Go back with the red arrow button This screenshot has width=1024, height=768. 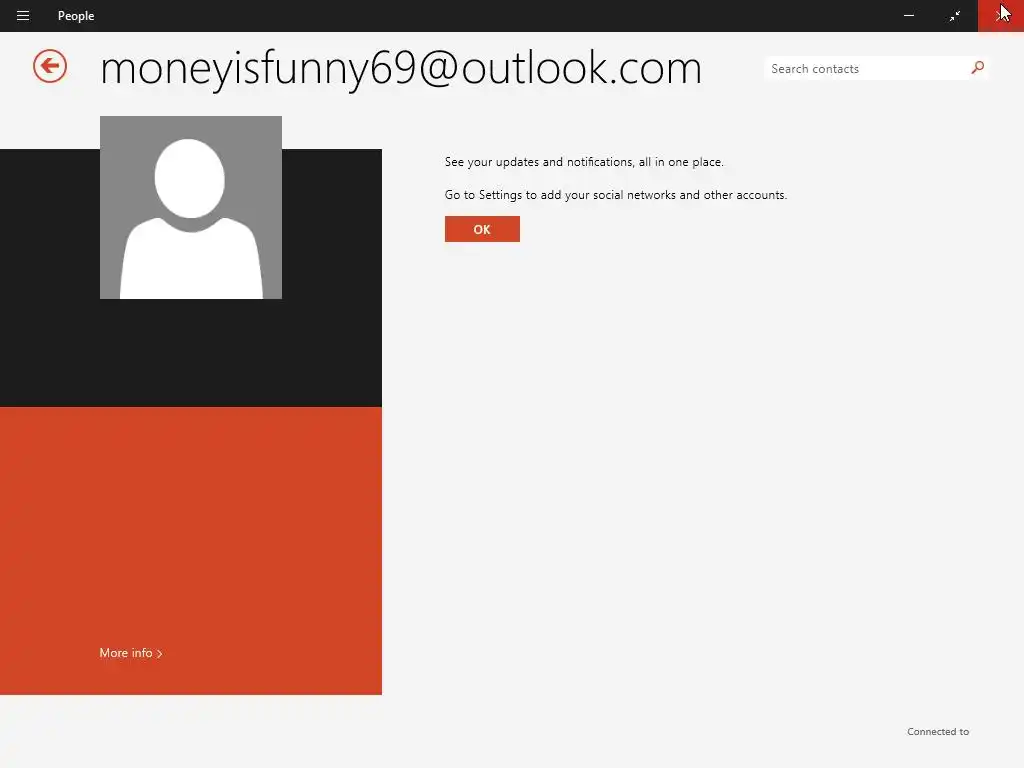click(x=50, y=66)
